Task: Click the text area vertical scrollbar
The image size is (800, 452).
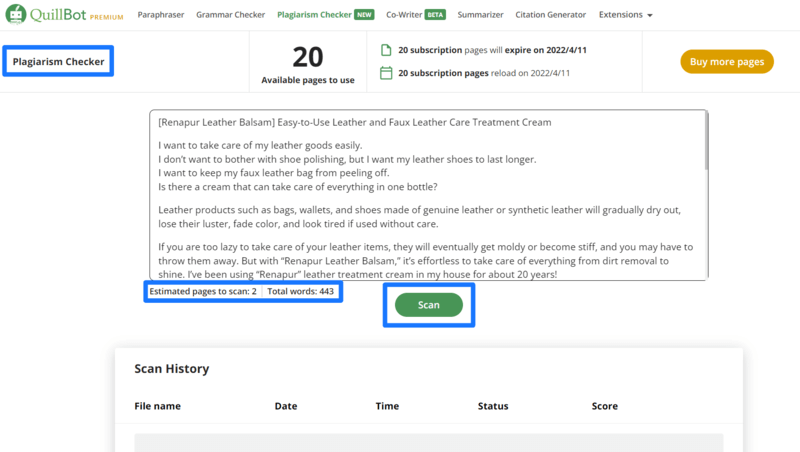Action: pyautogui.click(x=707, y=141)
